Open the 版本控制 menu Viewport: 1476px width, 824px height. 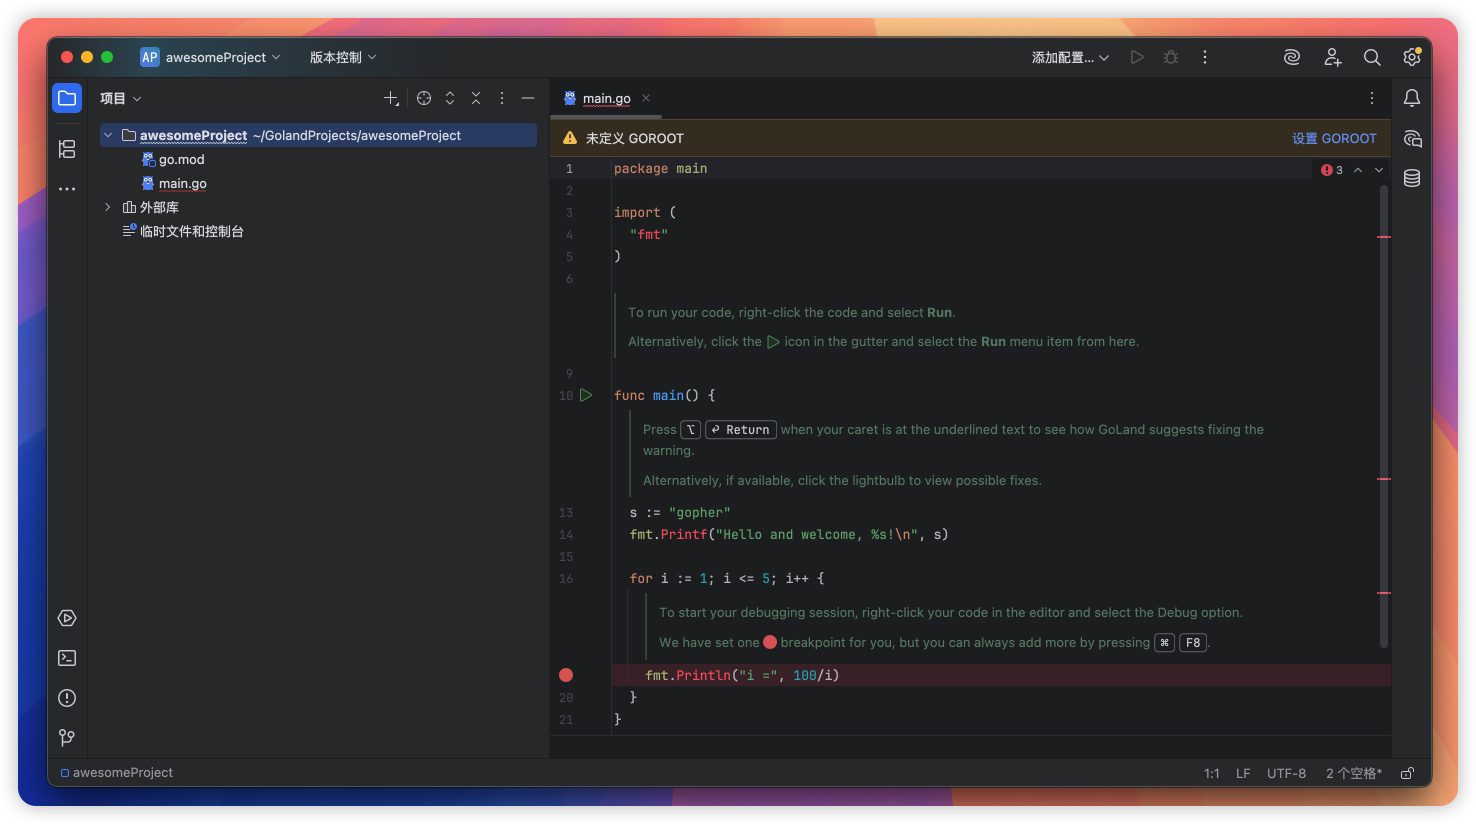click(342, 58)
